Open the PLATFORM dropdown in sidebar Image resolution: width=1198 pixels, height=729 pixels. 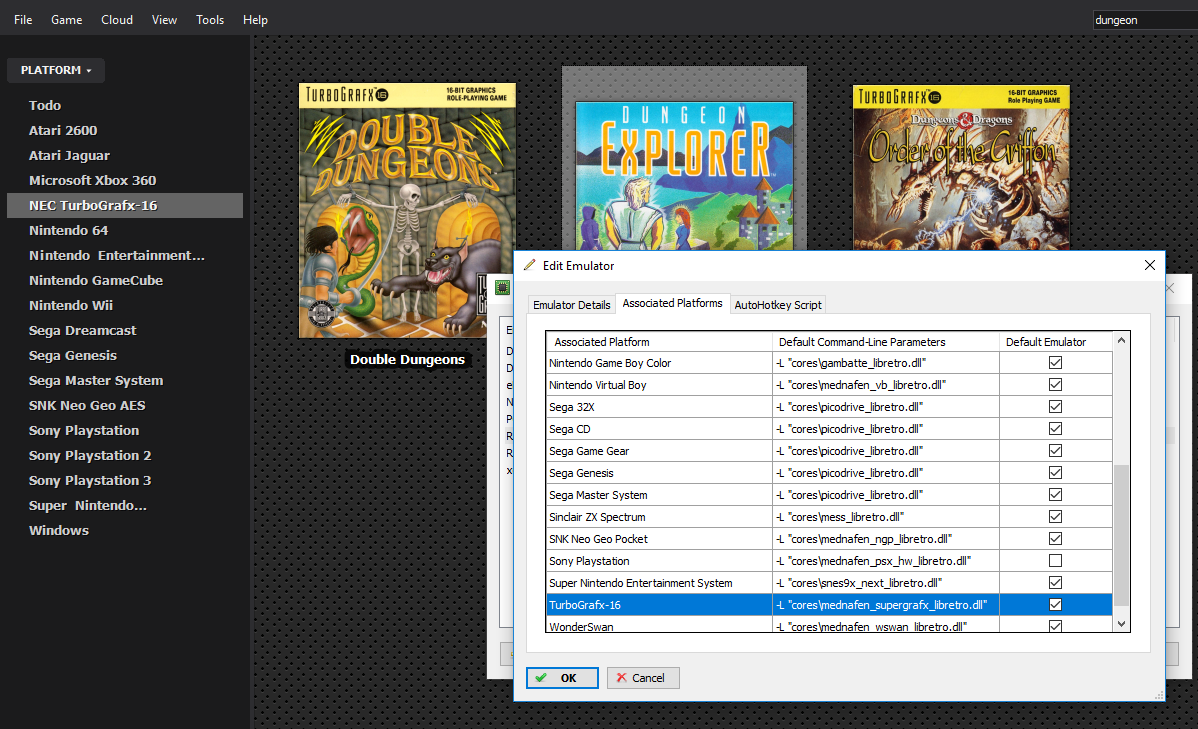tap(56, 70)
